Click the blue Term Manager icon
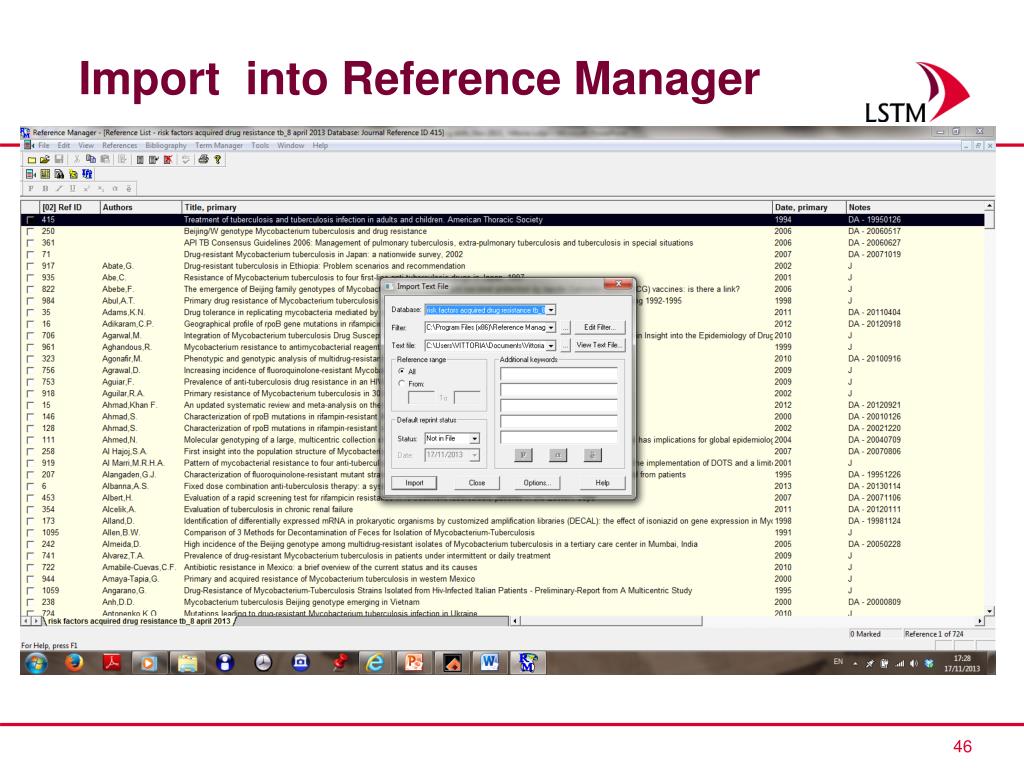Viewport: 1024px width, 768px height. (87, 174)
